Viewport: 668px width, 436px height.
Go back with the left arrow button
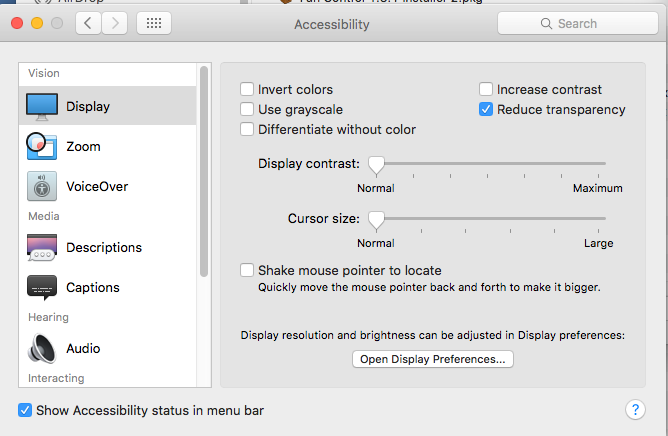pyautogui.click(x=89, y=23)
